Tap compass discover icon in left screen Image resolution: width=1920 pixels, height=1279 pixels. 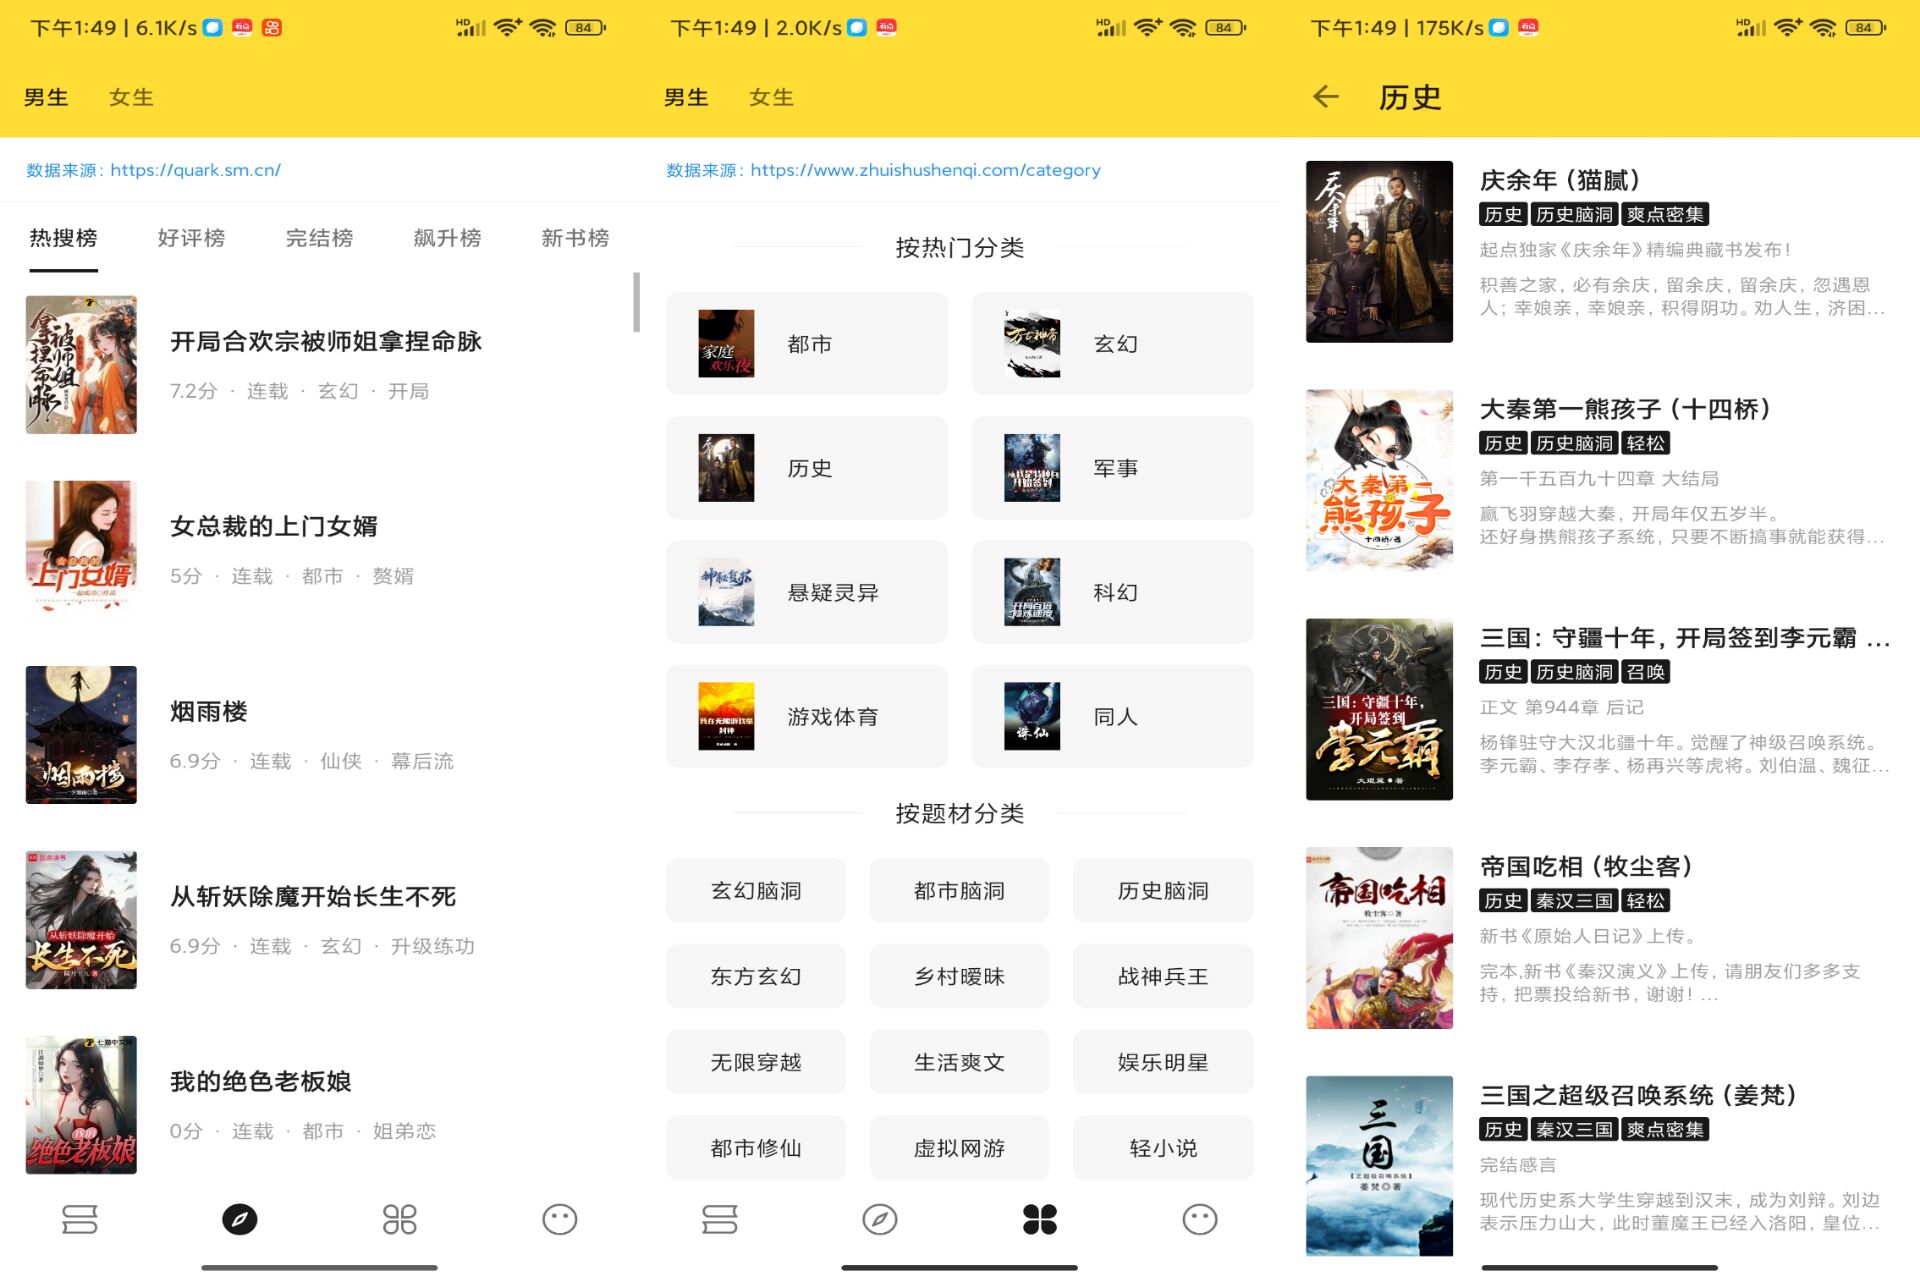240,1219
